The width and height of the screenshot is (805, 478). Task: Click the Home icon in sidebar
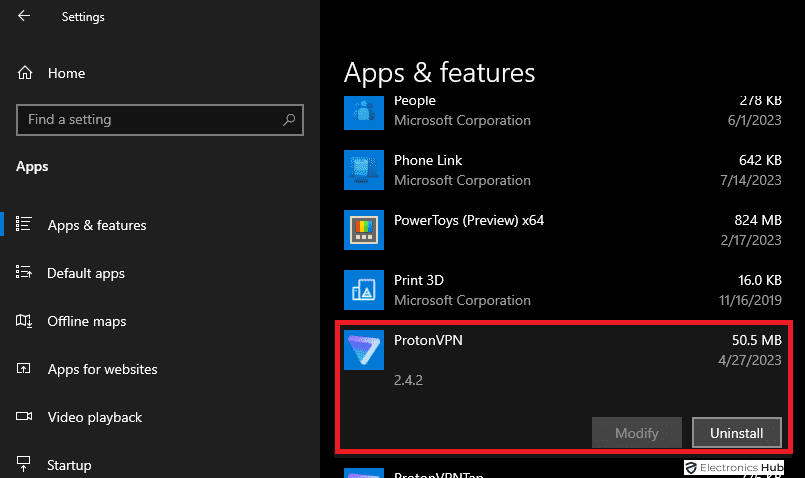[26, 73]
